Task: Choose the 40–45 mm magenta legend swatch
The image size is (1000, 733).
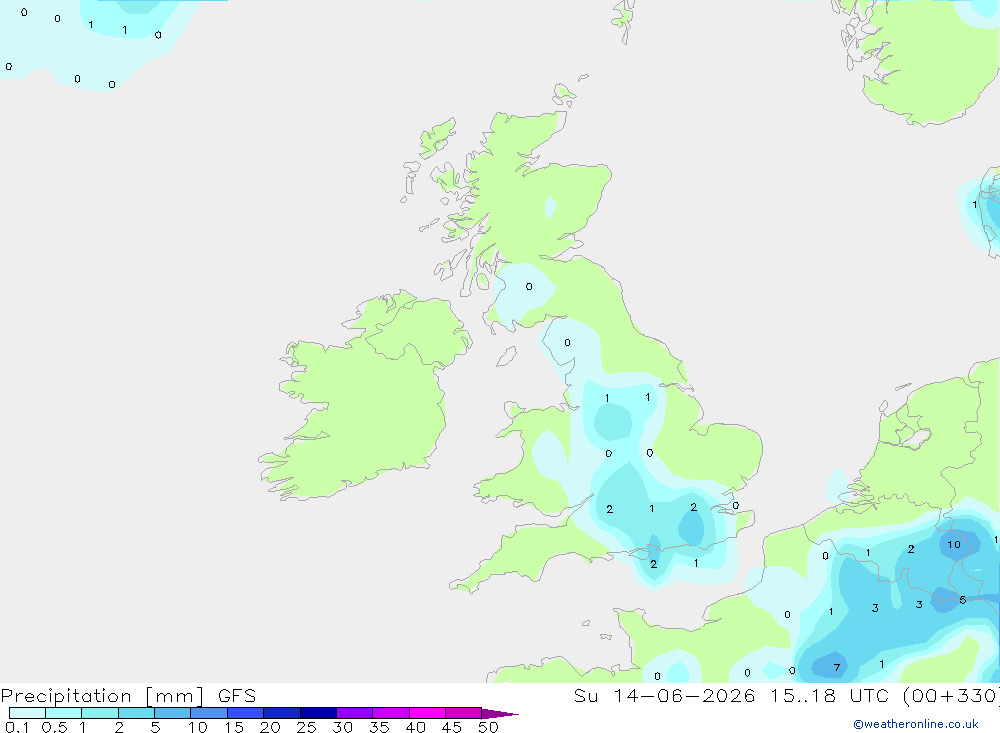Action: pyautogui.click(x=427, y=713)
